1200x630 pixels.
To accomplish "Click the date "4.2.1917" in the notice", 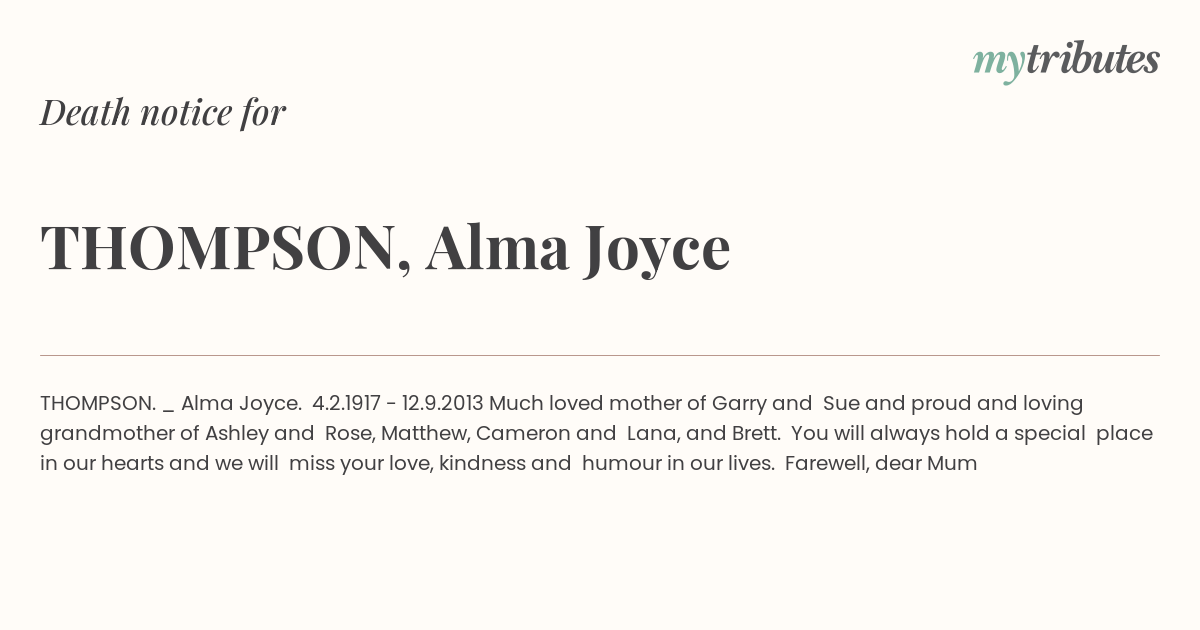I will pyautogui.click(x=346, y=404).
